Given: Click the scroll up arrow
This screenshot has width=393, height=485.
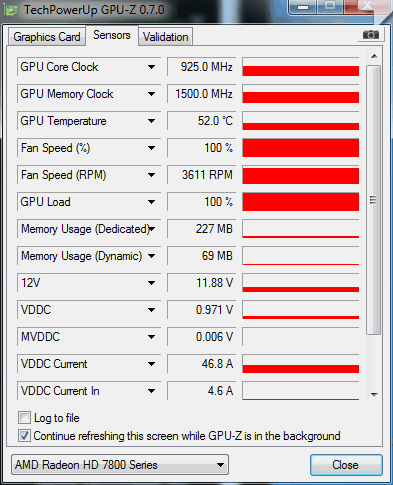Looking at the screenshot, I should pos(374,56).
